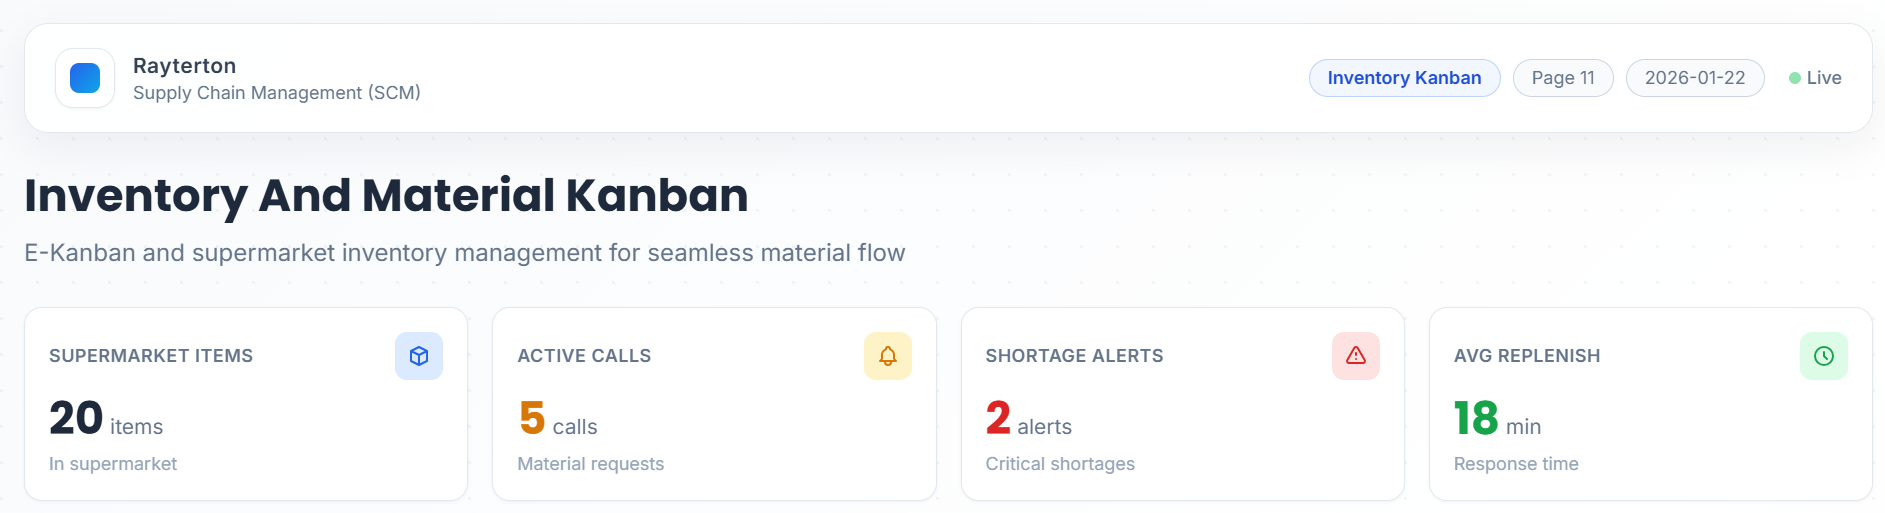Click the blue cube Supermarket Items icon
1885x513 pixels.
click(x=419, y=356)
